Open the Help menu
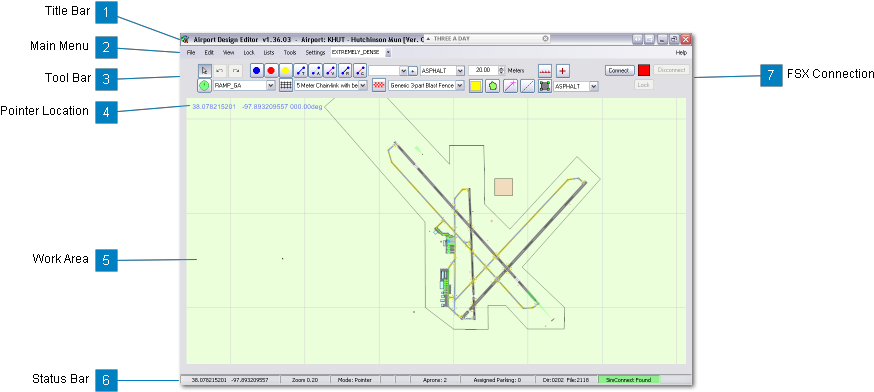Viewport: 874px width, 392px height. [x=681, y=52]
